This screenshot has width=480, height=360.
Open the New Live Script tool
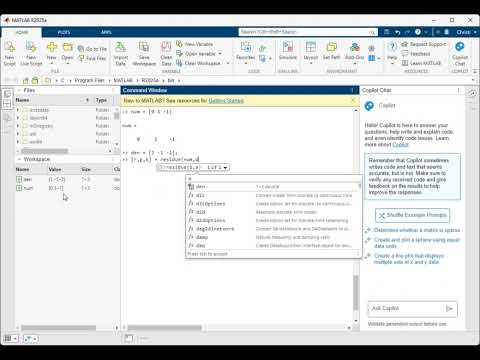[x=31, y=47]
